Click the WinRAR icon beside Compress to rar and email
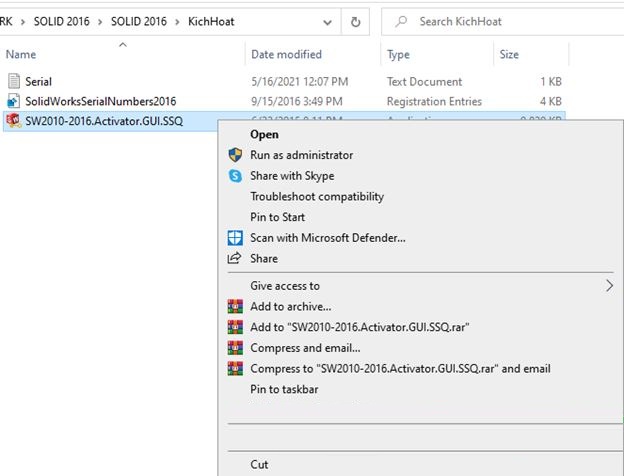Screen dimensions: 624x476 (x=235, y=369)
